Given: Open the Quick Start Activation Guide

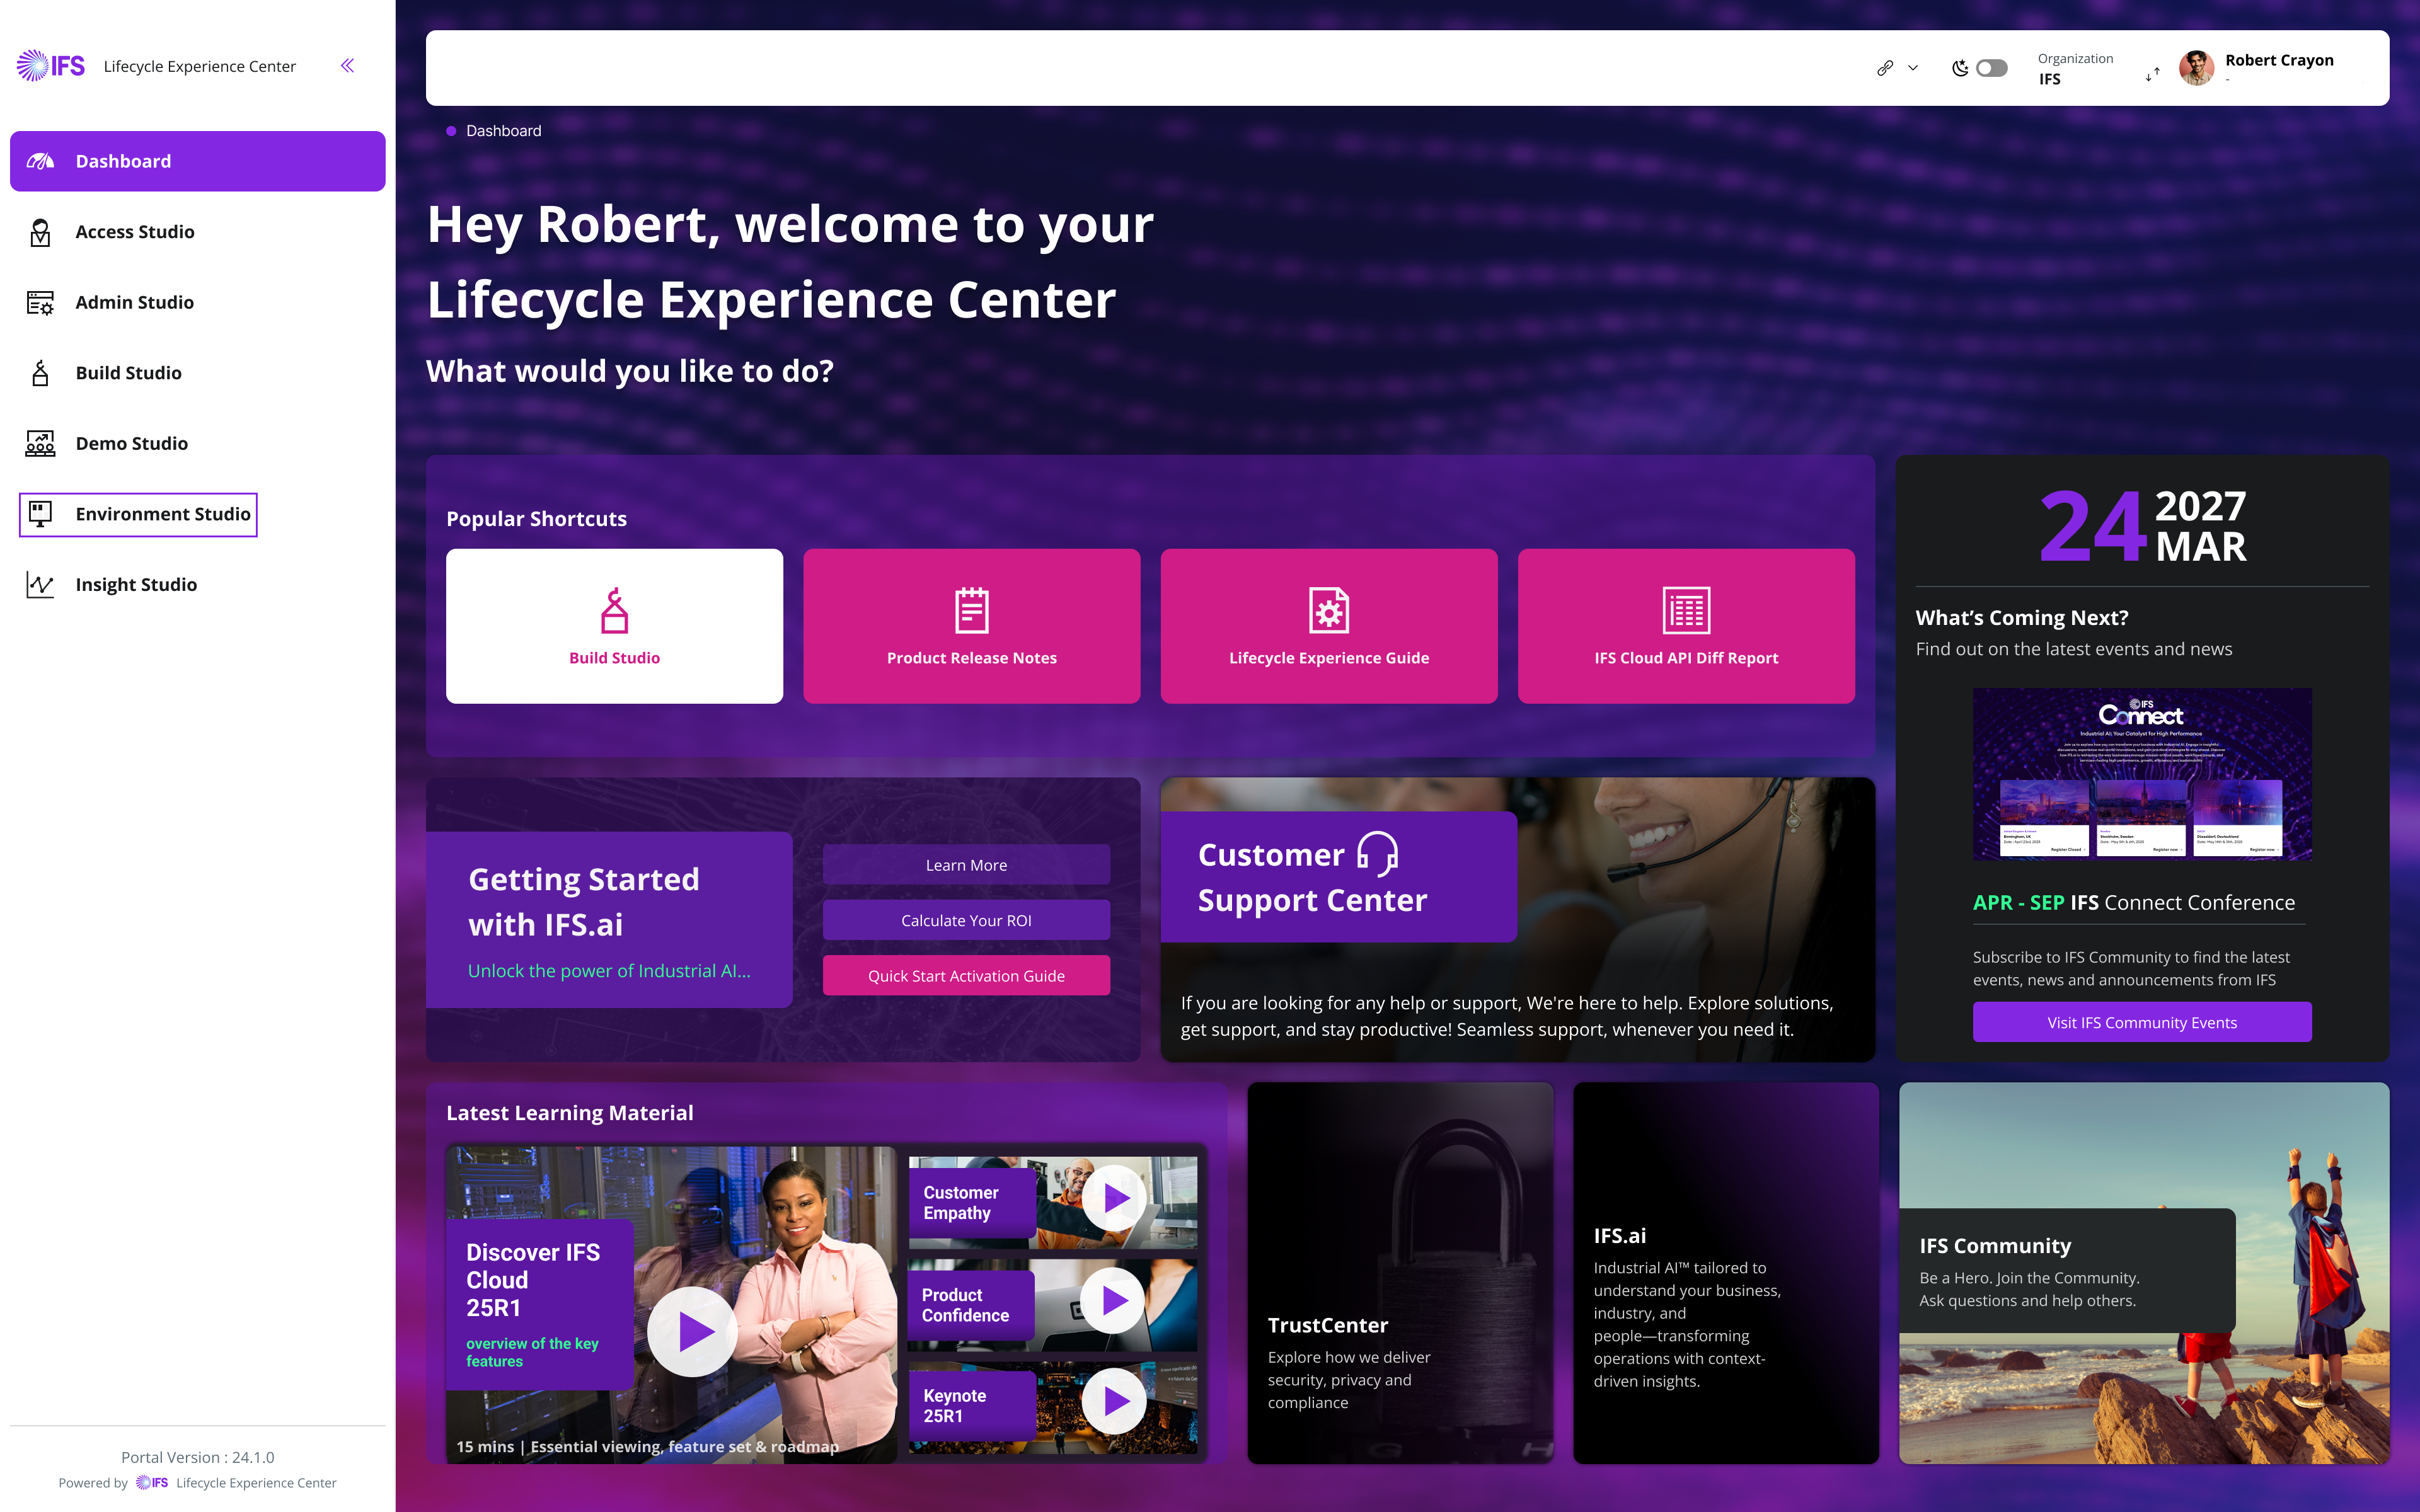Looking at the screenshot, I should tap(966, 976).
